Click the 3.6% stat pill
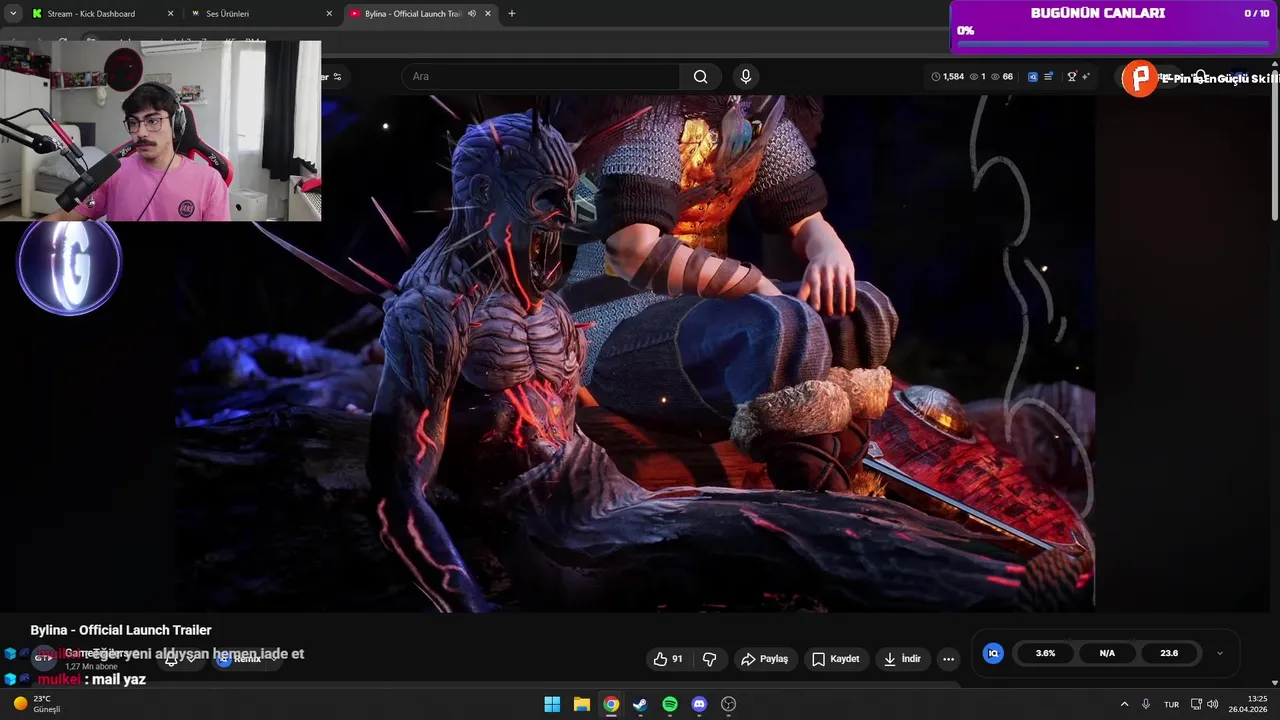 pyautogui.click(x=1045, y=653)
